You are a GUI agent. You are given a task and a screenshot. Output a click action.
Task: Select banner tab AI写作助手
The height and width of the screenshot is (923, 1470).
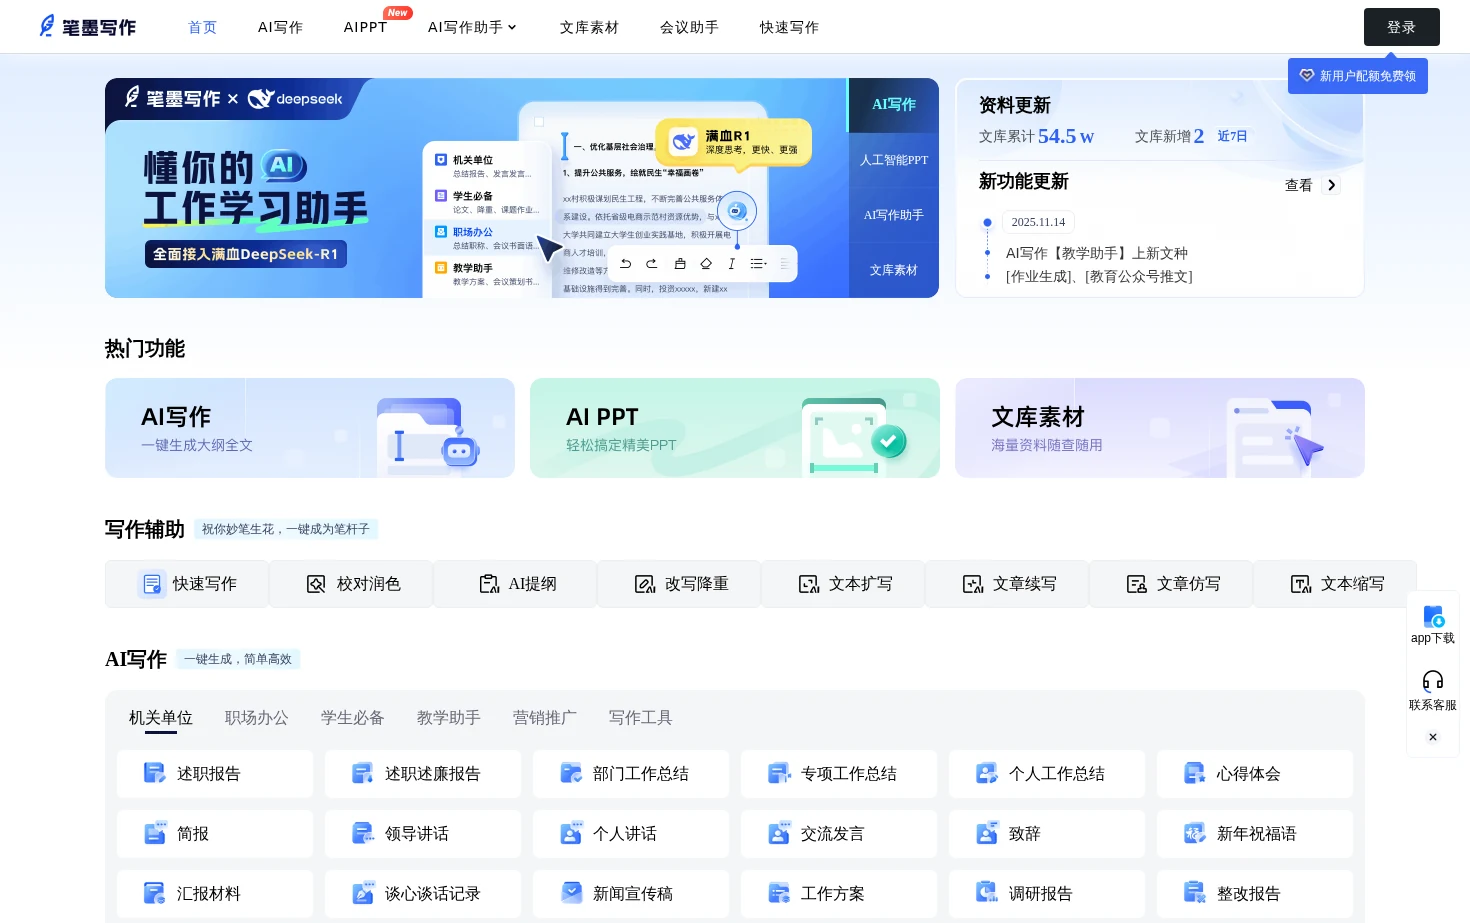[894, 215]
